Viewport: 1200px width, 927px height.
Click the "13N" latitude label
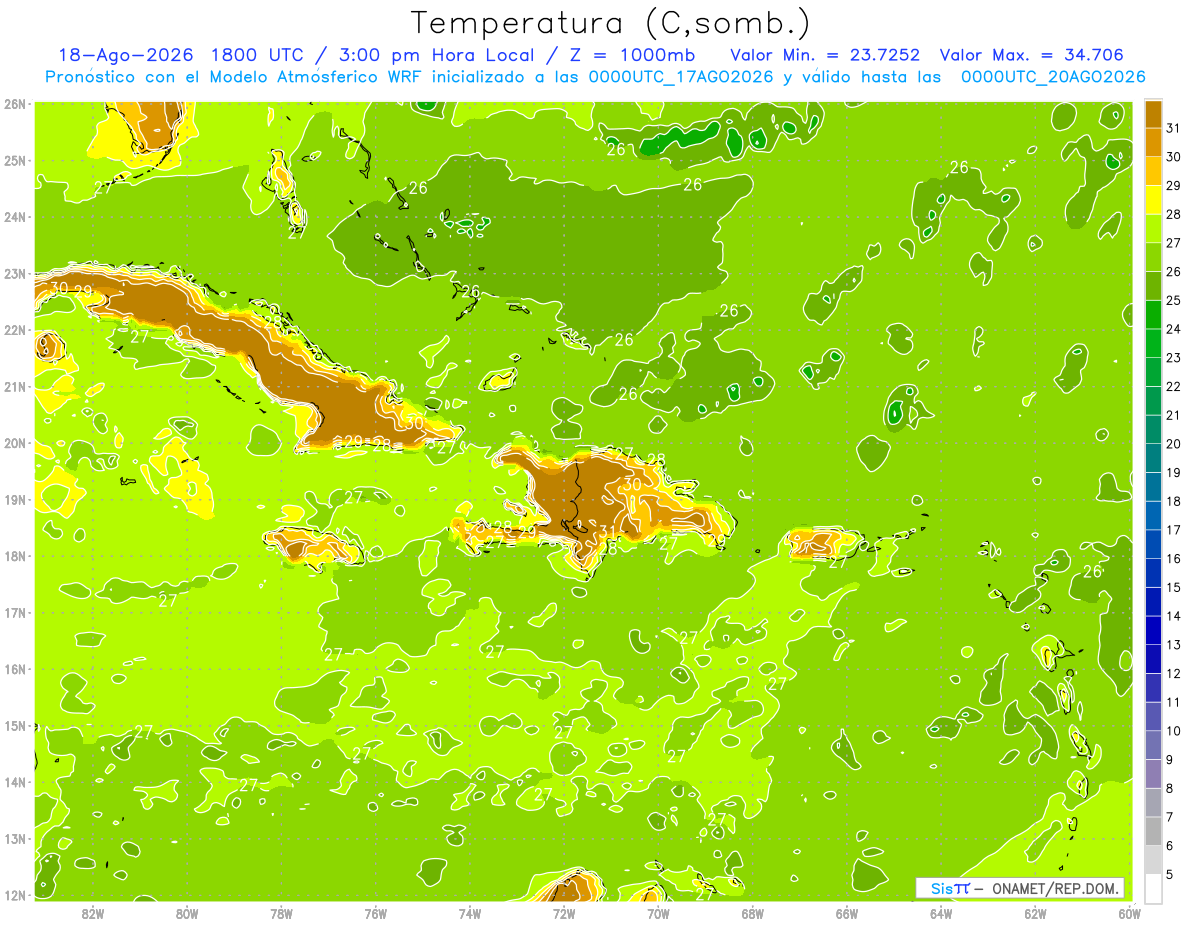click(14, 838)
